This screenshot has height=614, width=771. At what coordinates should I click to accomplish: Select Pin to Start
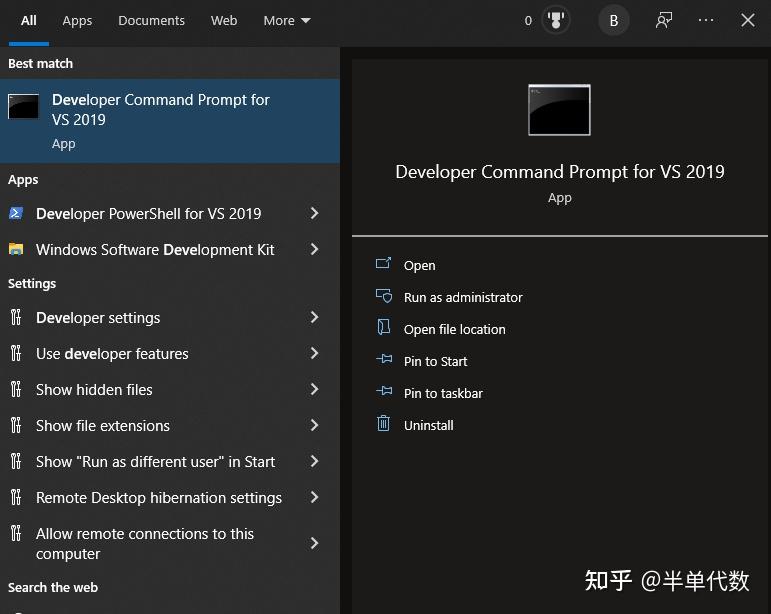435,361
